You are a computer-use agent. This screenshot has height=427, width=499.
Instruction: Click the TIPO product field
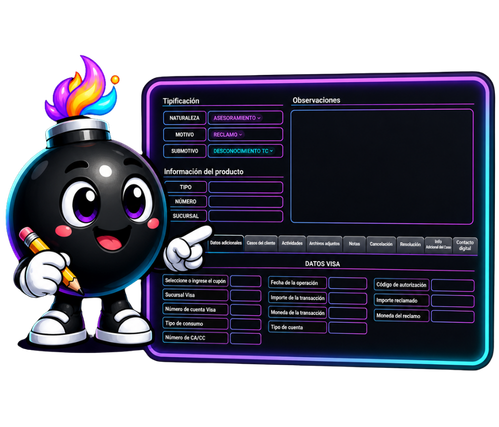[246, 187]
